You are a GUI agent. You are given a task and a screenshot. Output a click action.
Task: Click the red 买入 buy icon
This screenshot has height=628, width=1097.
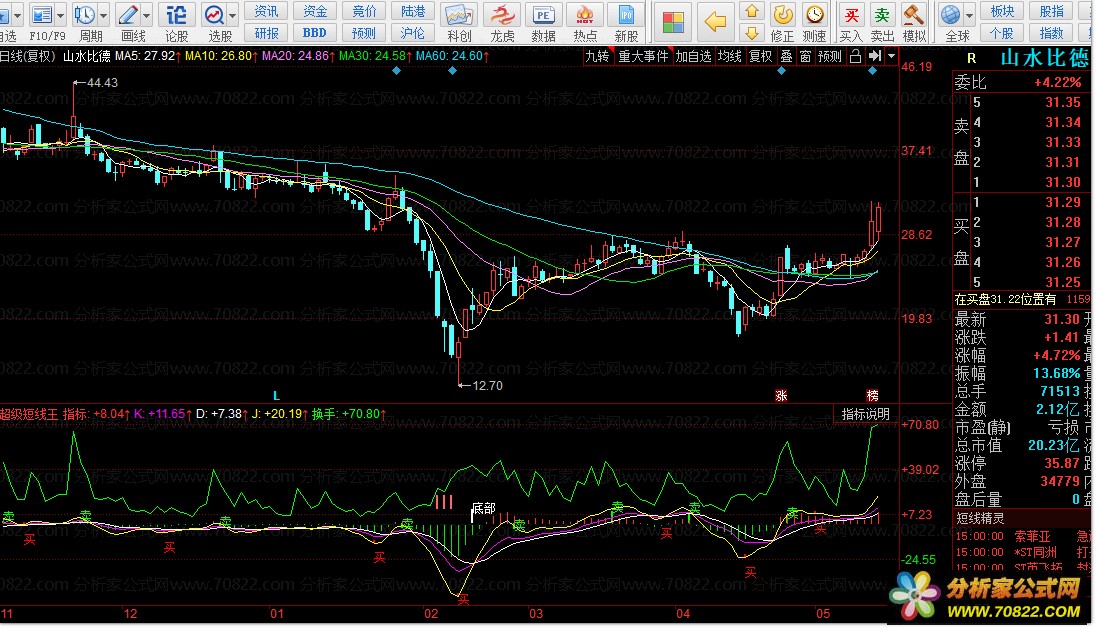click(851, 15)
